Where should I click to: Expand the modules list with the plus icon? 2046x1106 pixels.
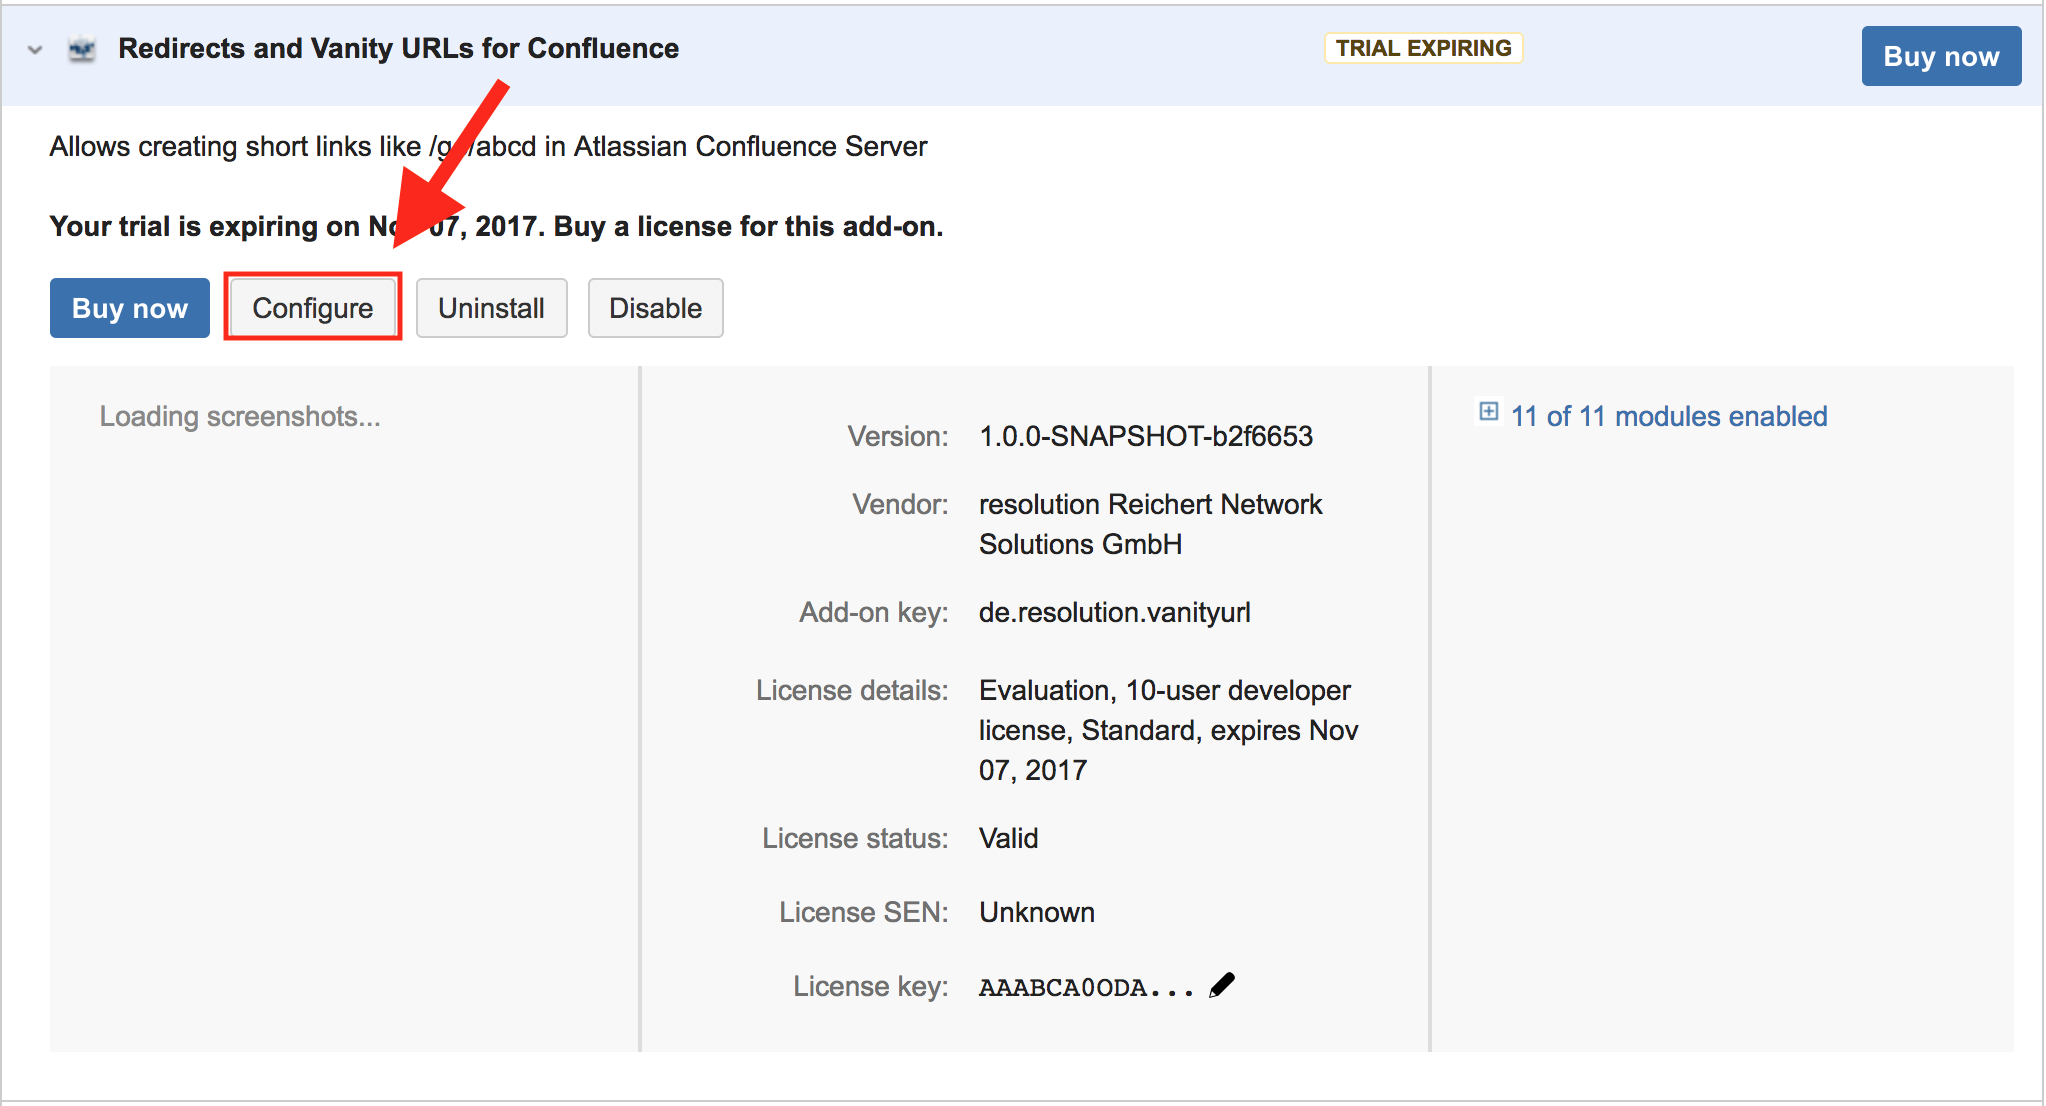coord(1489,412)
